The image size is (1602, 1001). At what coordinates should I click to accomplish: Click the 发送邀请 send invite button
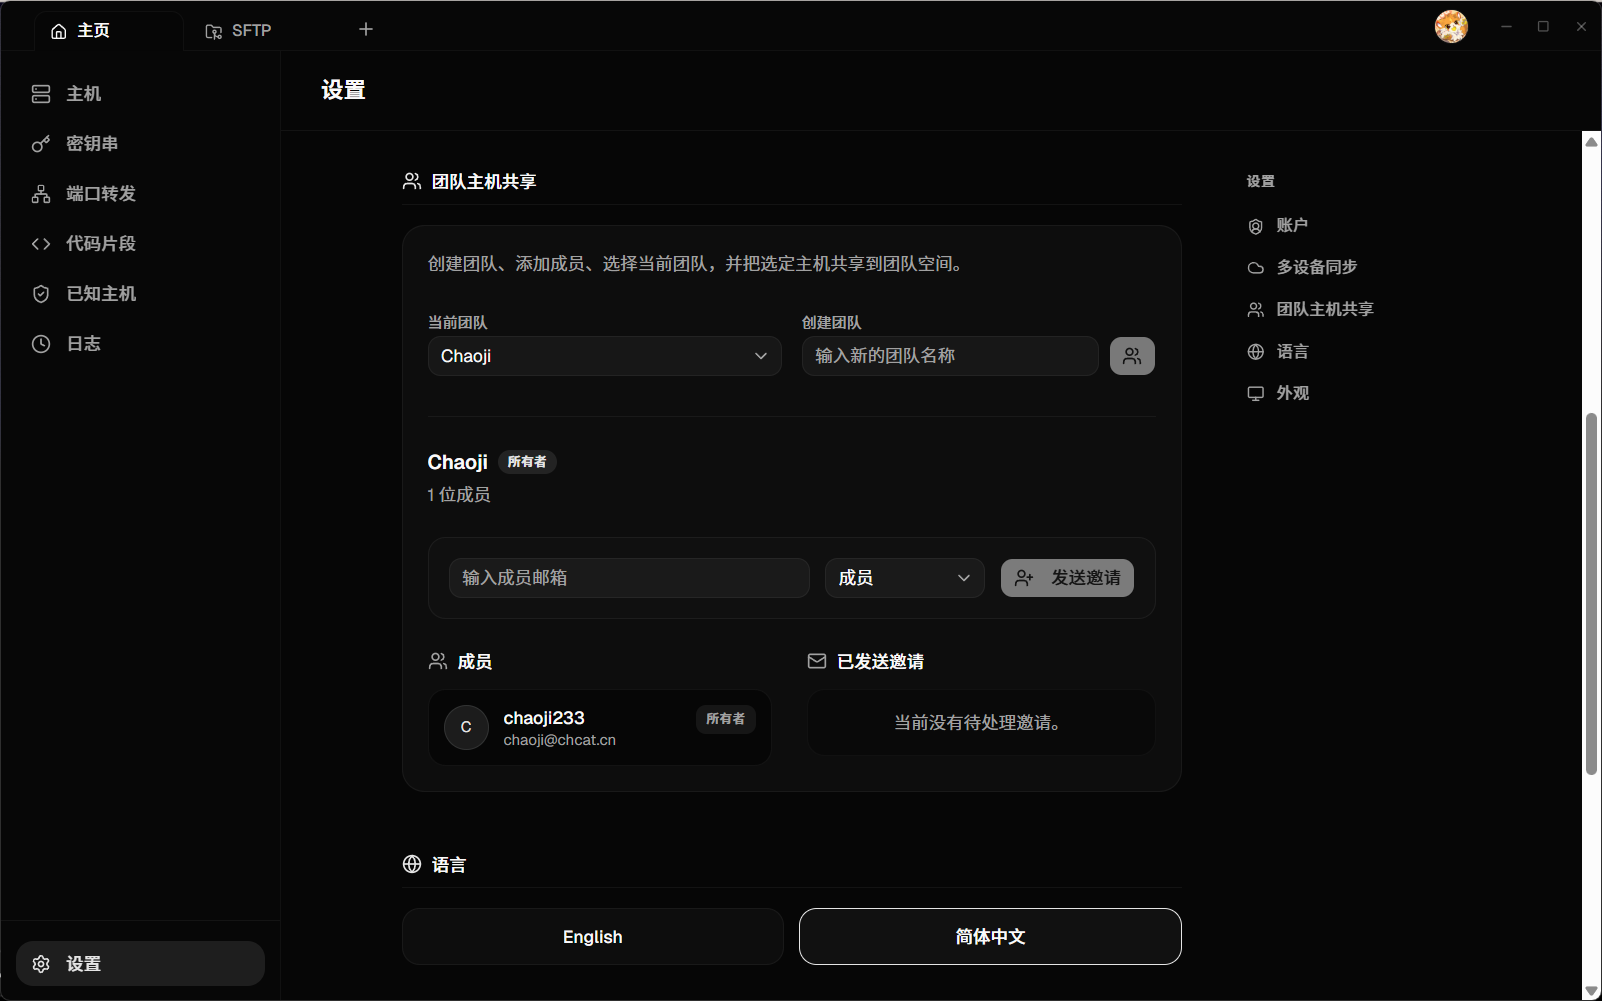tap(1067, 578)
